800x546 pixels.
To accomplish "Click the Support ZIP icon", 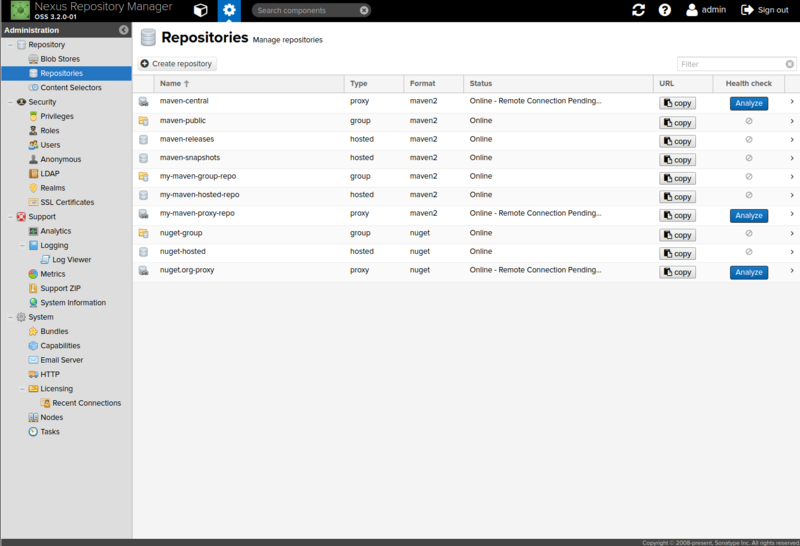I will (33, 288).
